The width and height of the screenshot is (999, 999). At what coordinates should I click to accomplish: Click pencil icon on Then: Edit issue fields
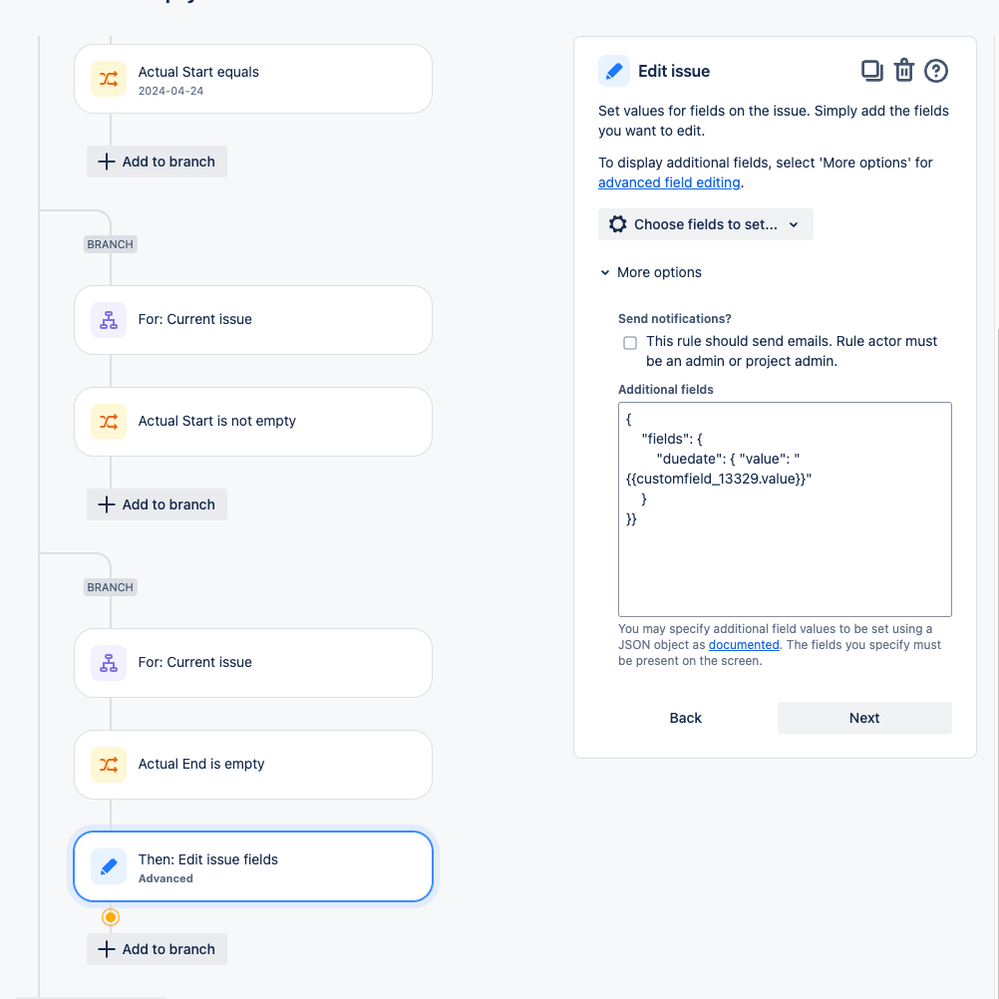pyautogui.click(x=108, y=866)
